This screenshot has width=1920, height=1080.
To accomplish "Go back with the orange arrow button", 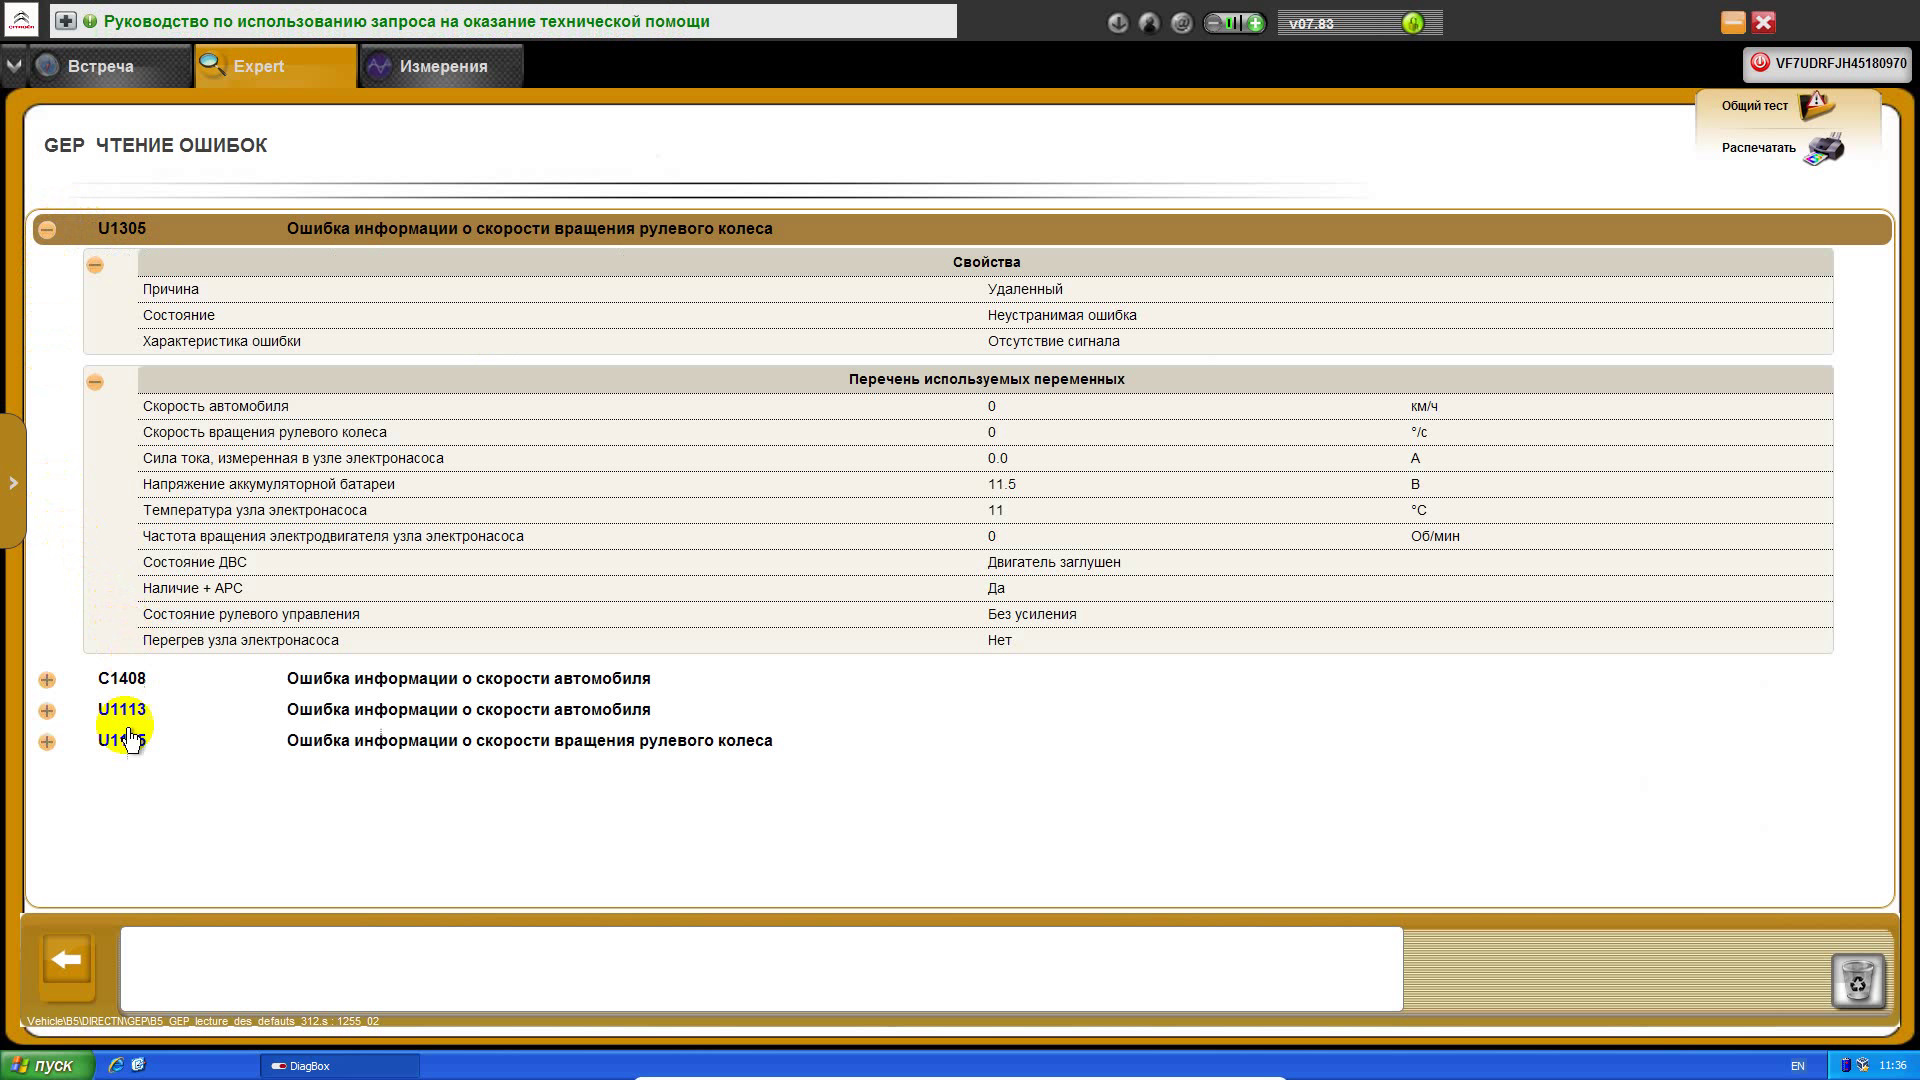I will tap(67, 961).
